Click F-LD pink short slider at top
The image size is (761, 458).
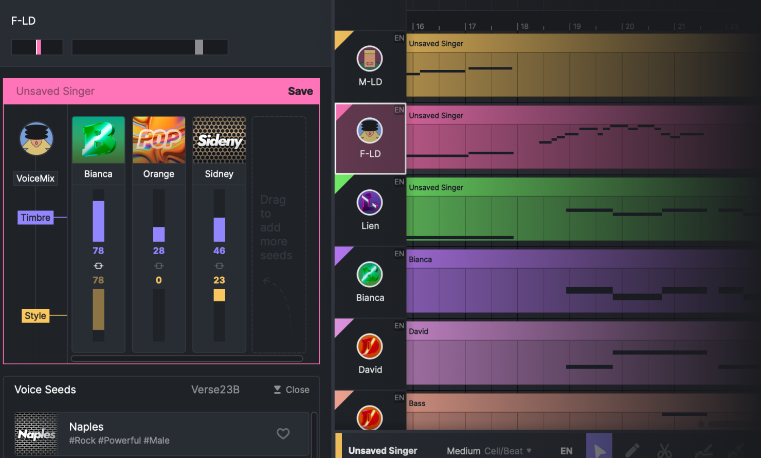(37, 47)
